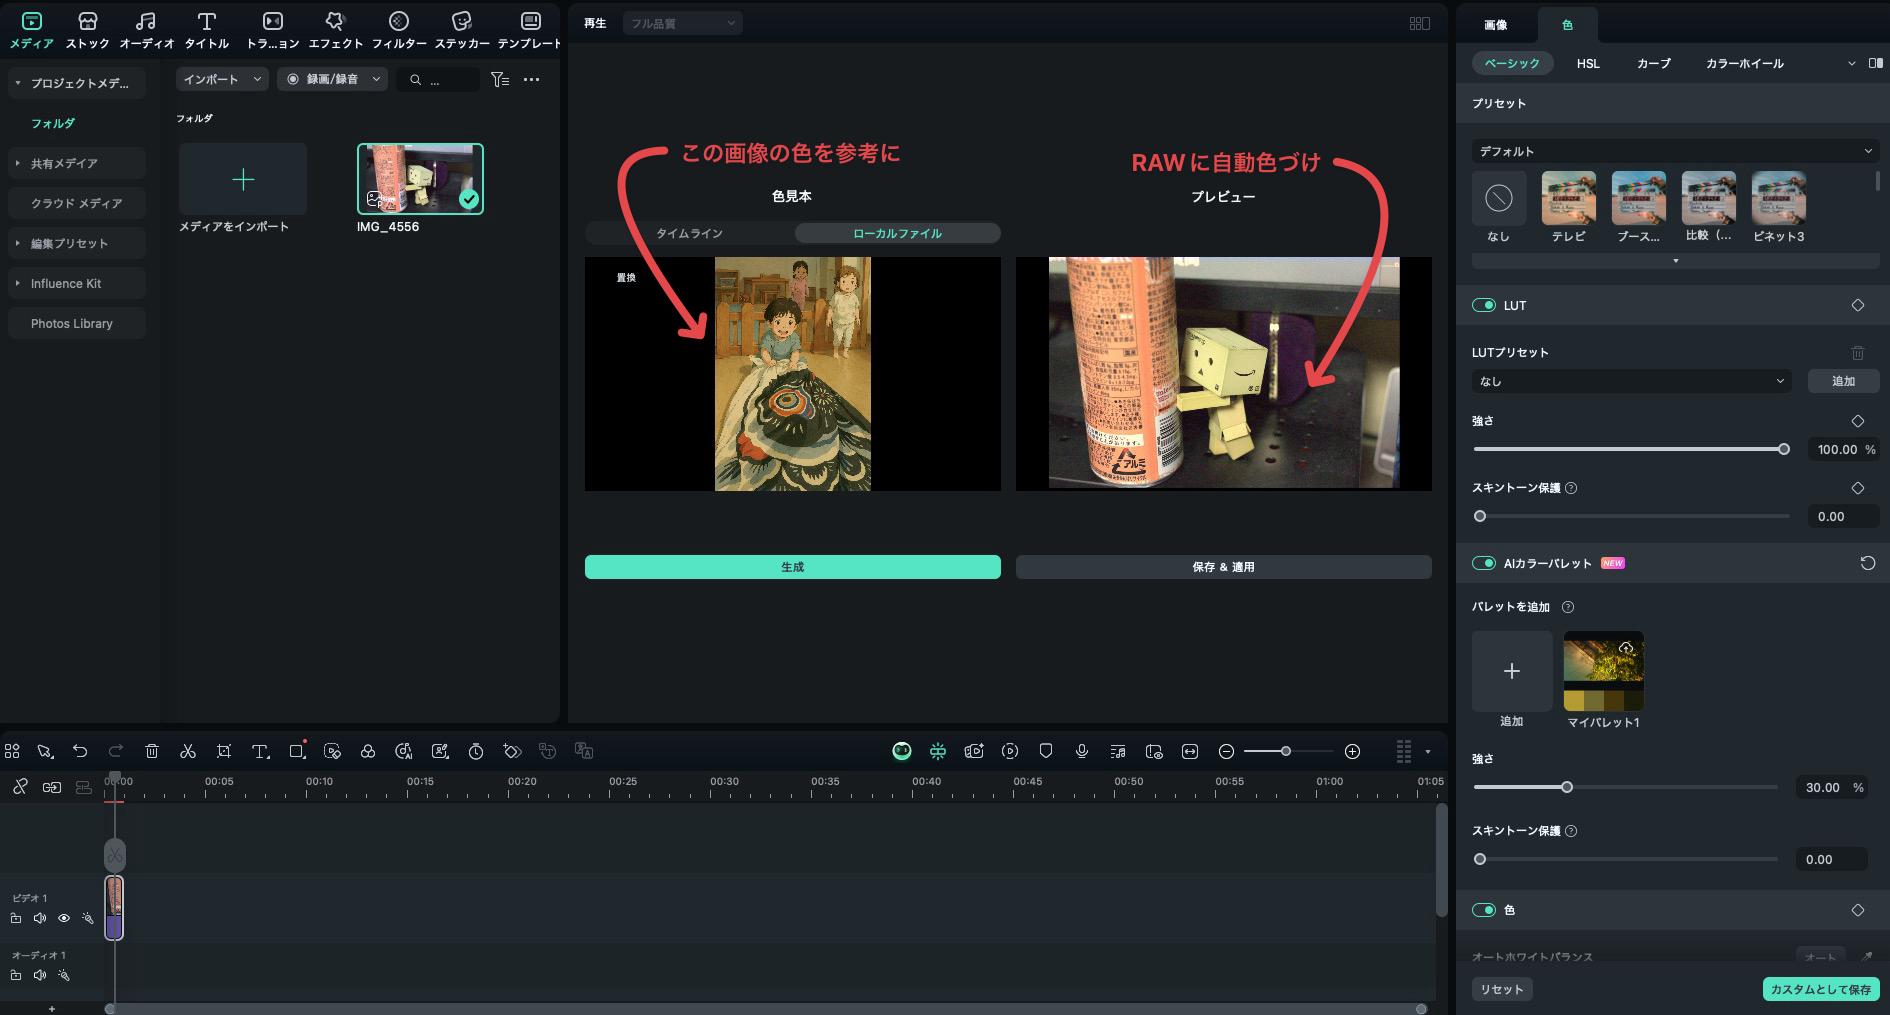Click the green AI copilot robot icon
This screenshot has height=1015, width=1890.
902,751
